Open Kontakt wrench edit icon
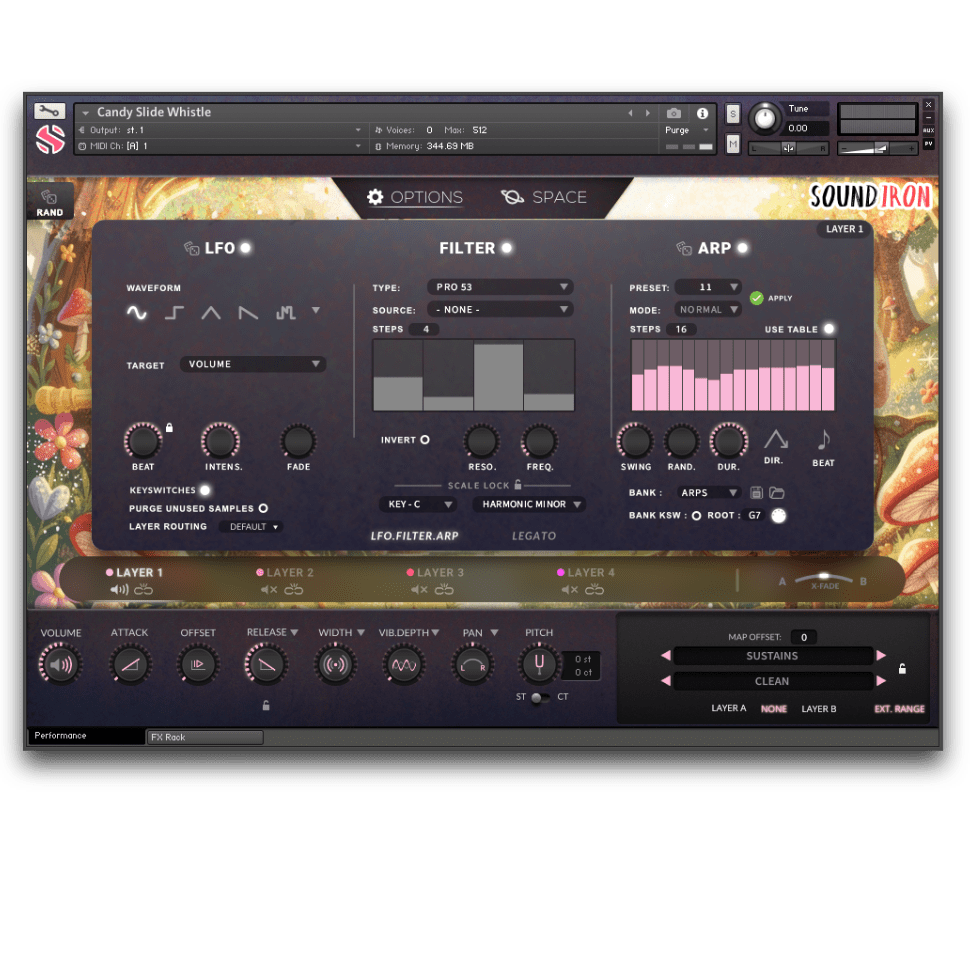The height and width of the screenshot is (970, 970). (x=49, y=111)
